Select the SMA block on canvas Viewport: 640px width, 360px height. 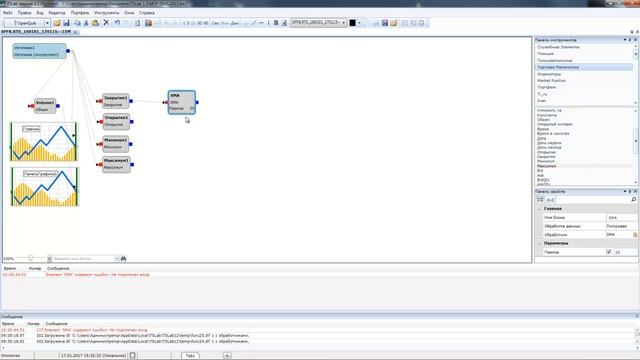tap(182, 102)
